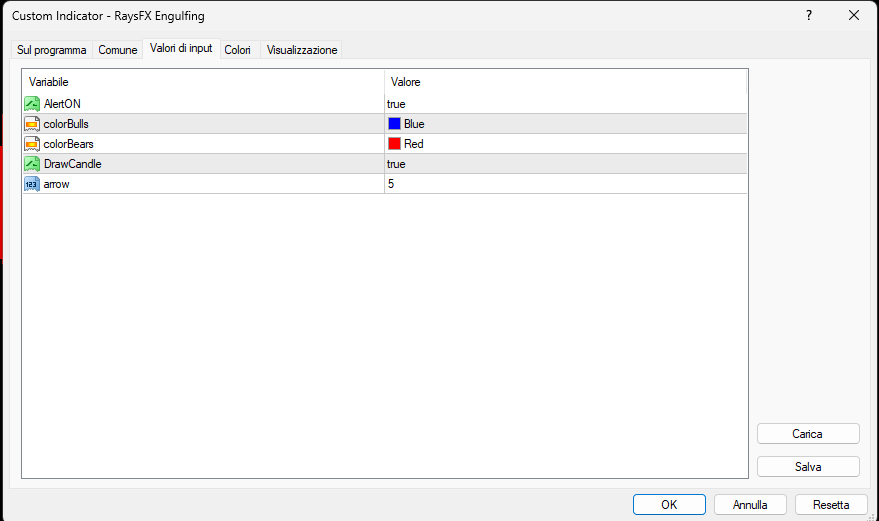879x521 pixels.
Task: Cancel with the Annulla button
Action: (750, 505)
